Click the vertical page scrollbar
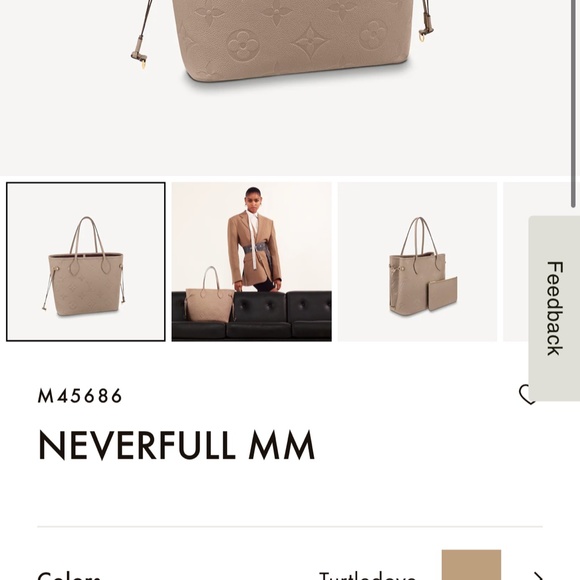Screen dimensions: 580x580 tap(573, 104)
